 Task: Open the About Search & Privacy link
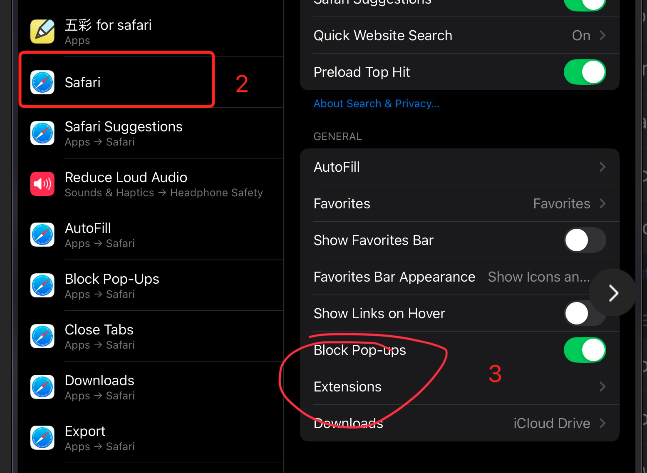click(x=376, y=104)
